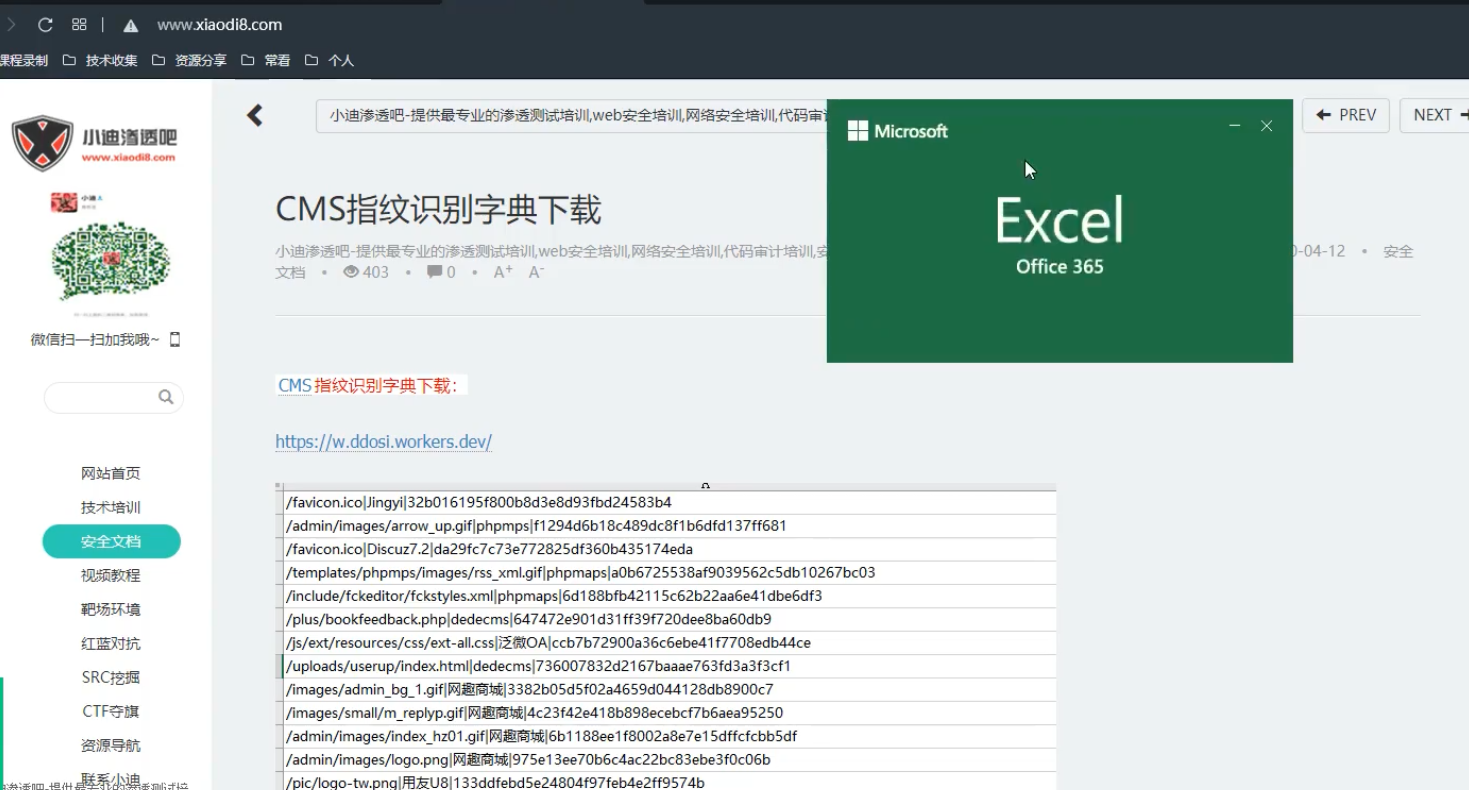Click the browser reload button

tap(45, 25)
